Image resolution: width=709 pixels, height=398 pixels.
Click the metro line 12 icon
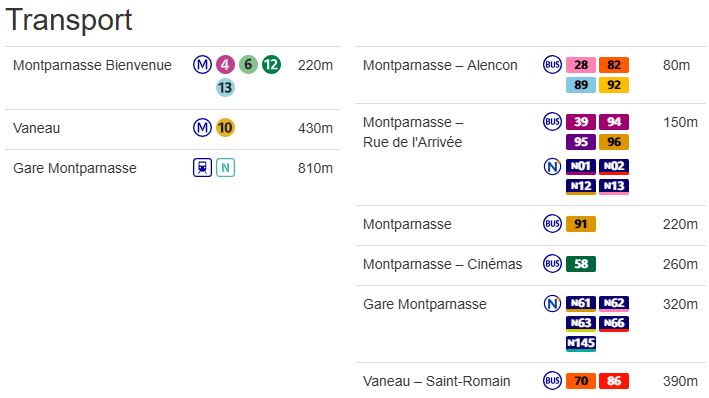[x=271, y=65]
